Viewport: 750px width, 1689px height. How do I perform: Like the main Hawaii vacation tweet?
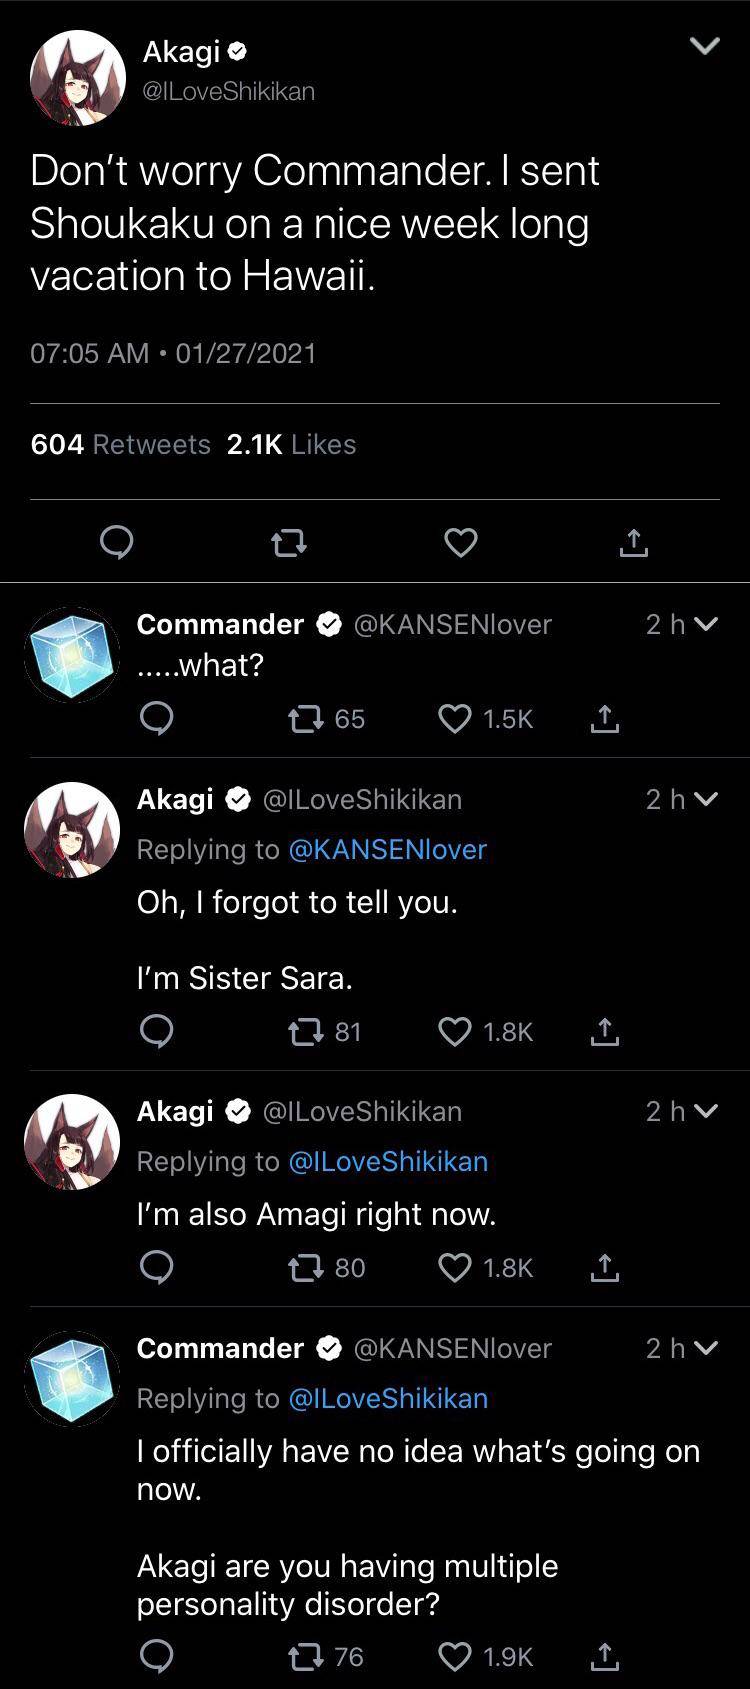460,543
